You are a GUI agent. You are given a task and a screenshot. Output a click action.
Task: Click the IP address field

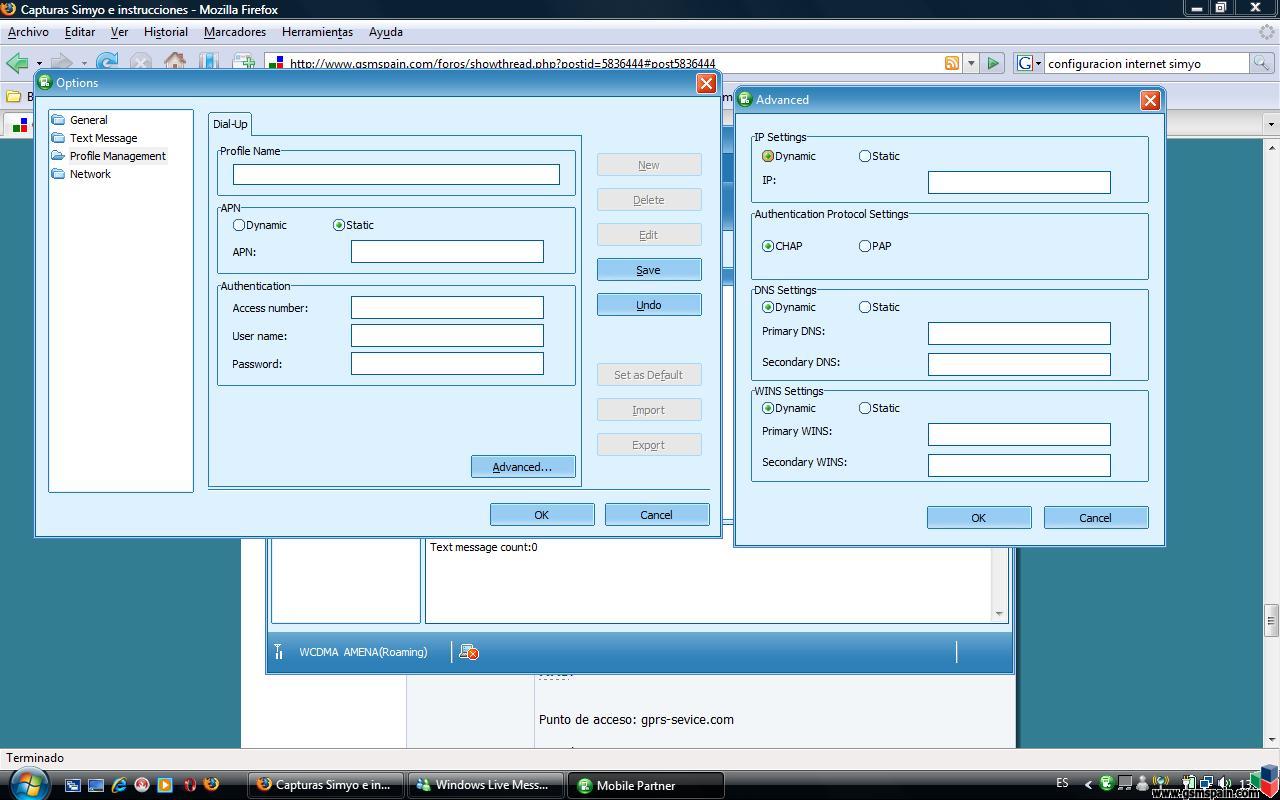pos(1019,182)
